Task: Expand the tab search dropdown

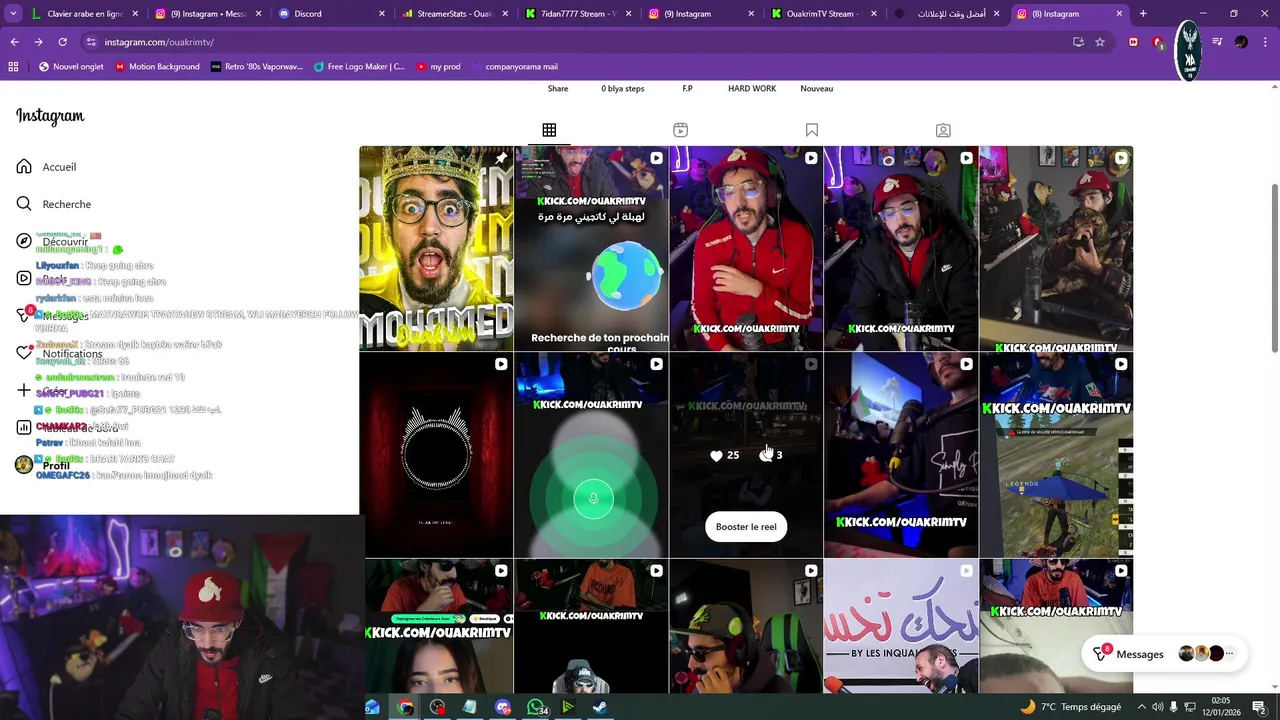Action: [x=13, y=14]
